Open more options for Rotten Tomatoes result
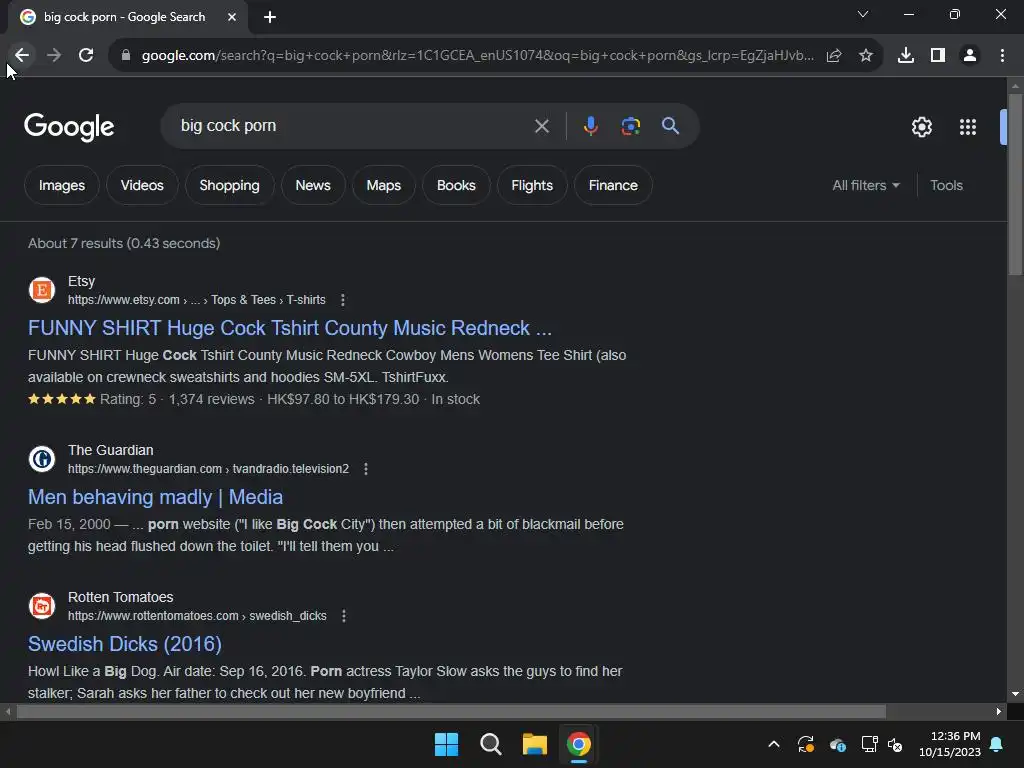The height and width of the screenshot is (768, 1024). (x=344, y=616)
